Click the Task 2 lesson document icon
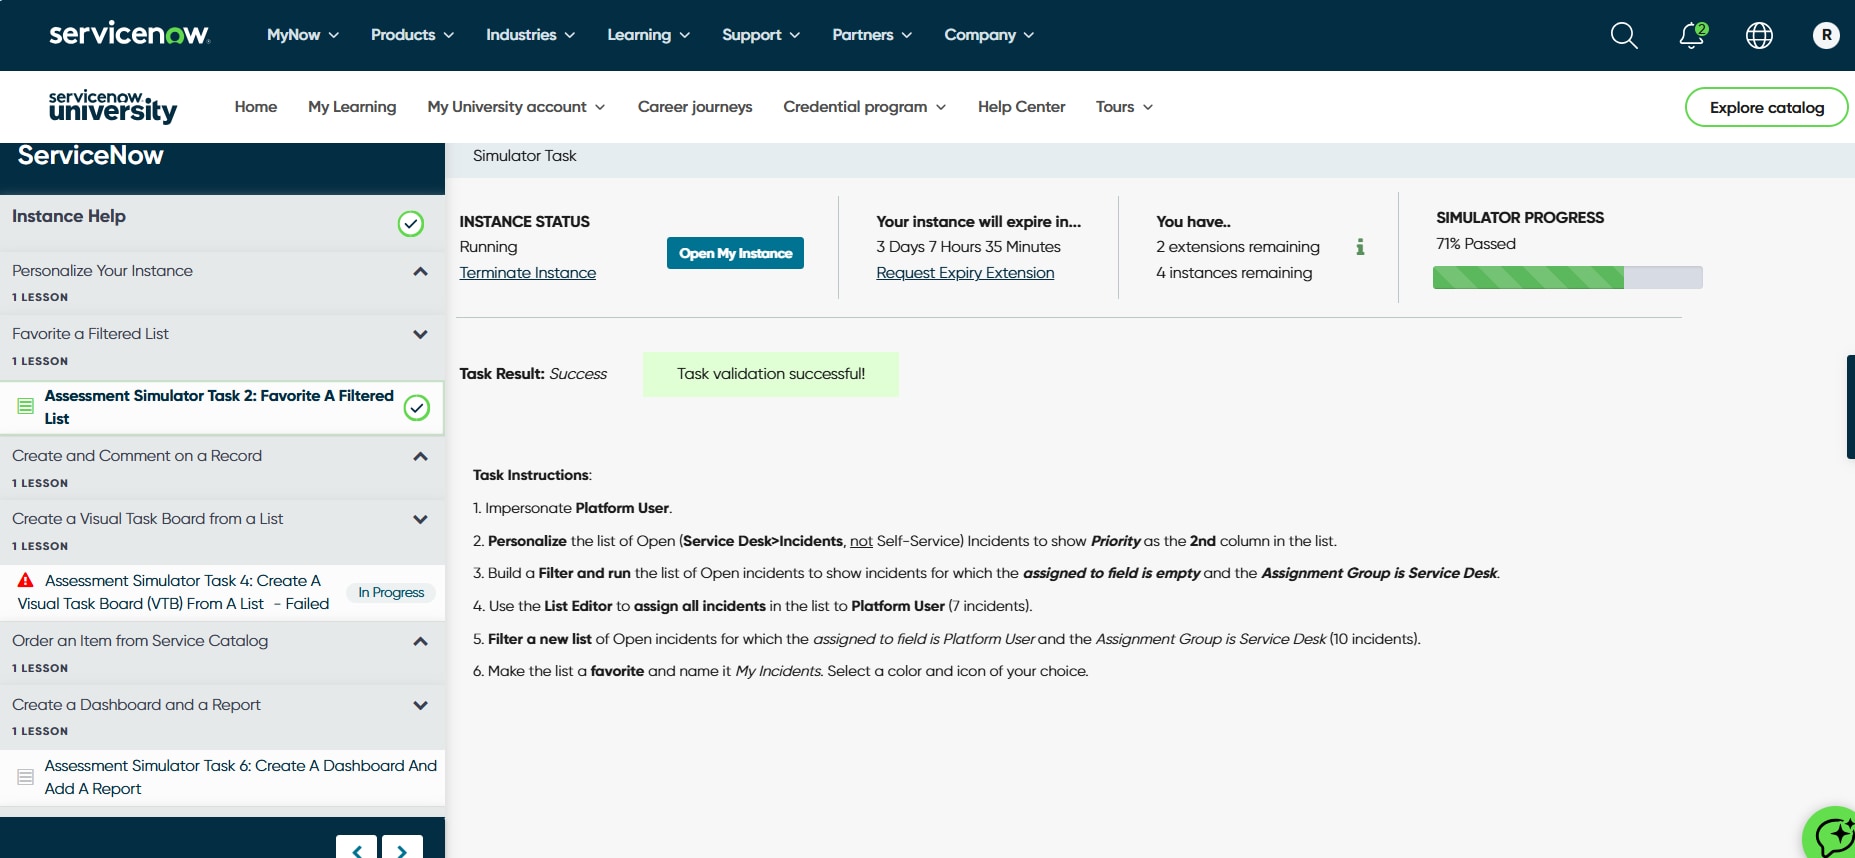The width and height of the screenshot is (1855, 858). [26, 406]
